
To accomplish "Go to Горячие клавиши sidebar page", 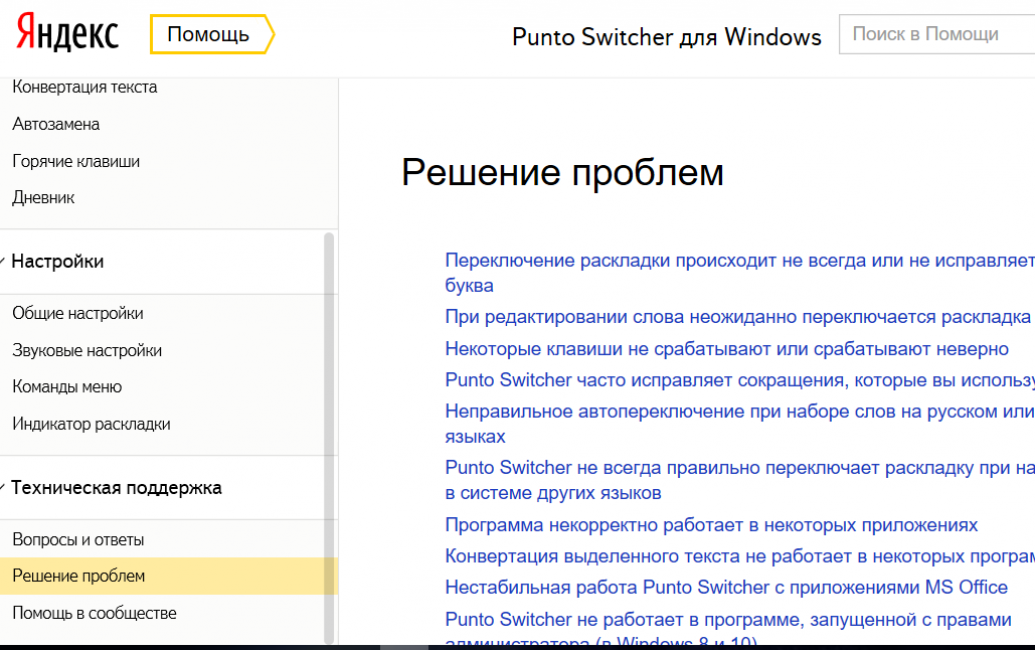I will point(76,161).
